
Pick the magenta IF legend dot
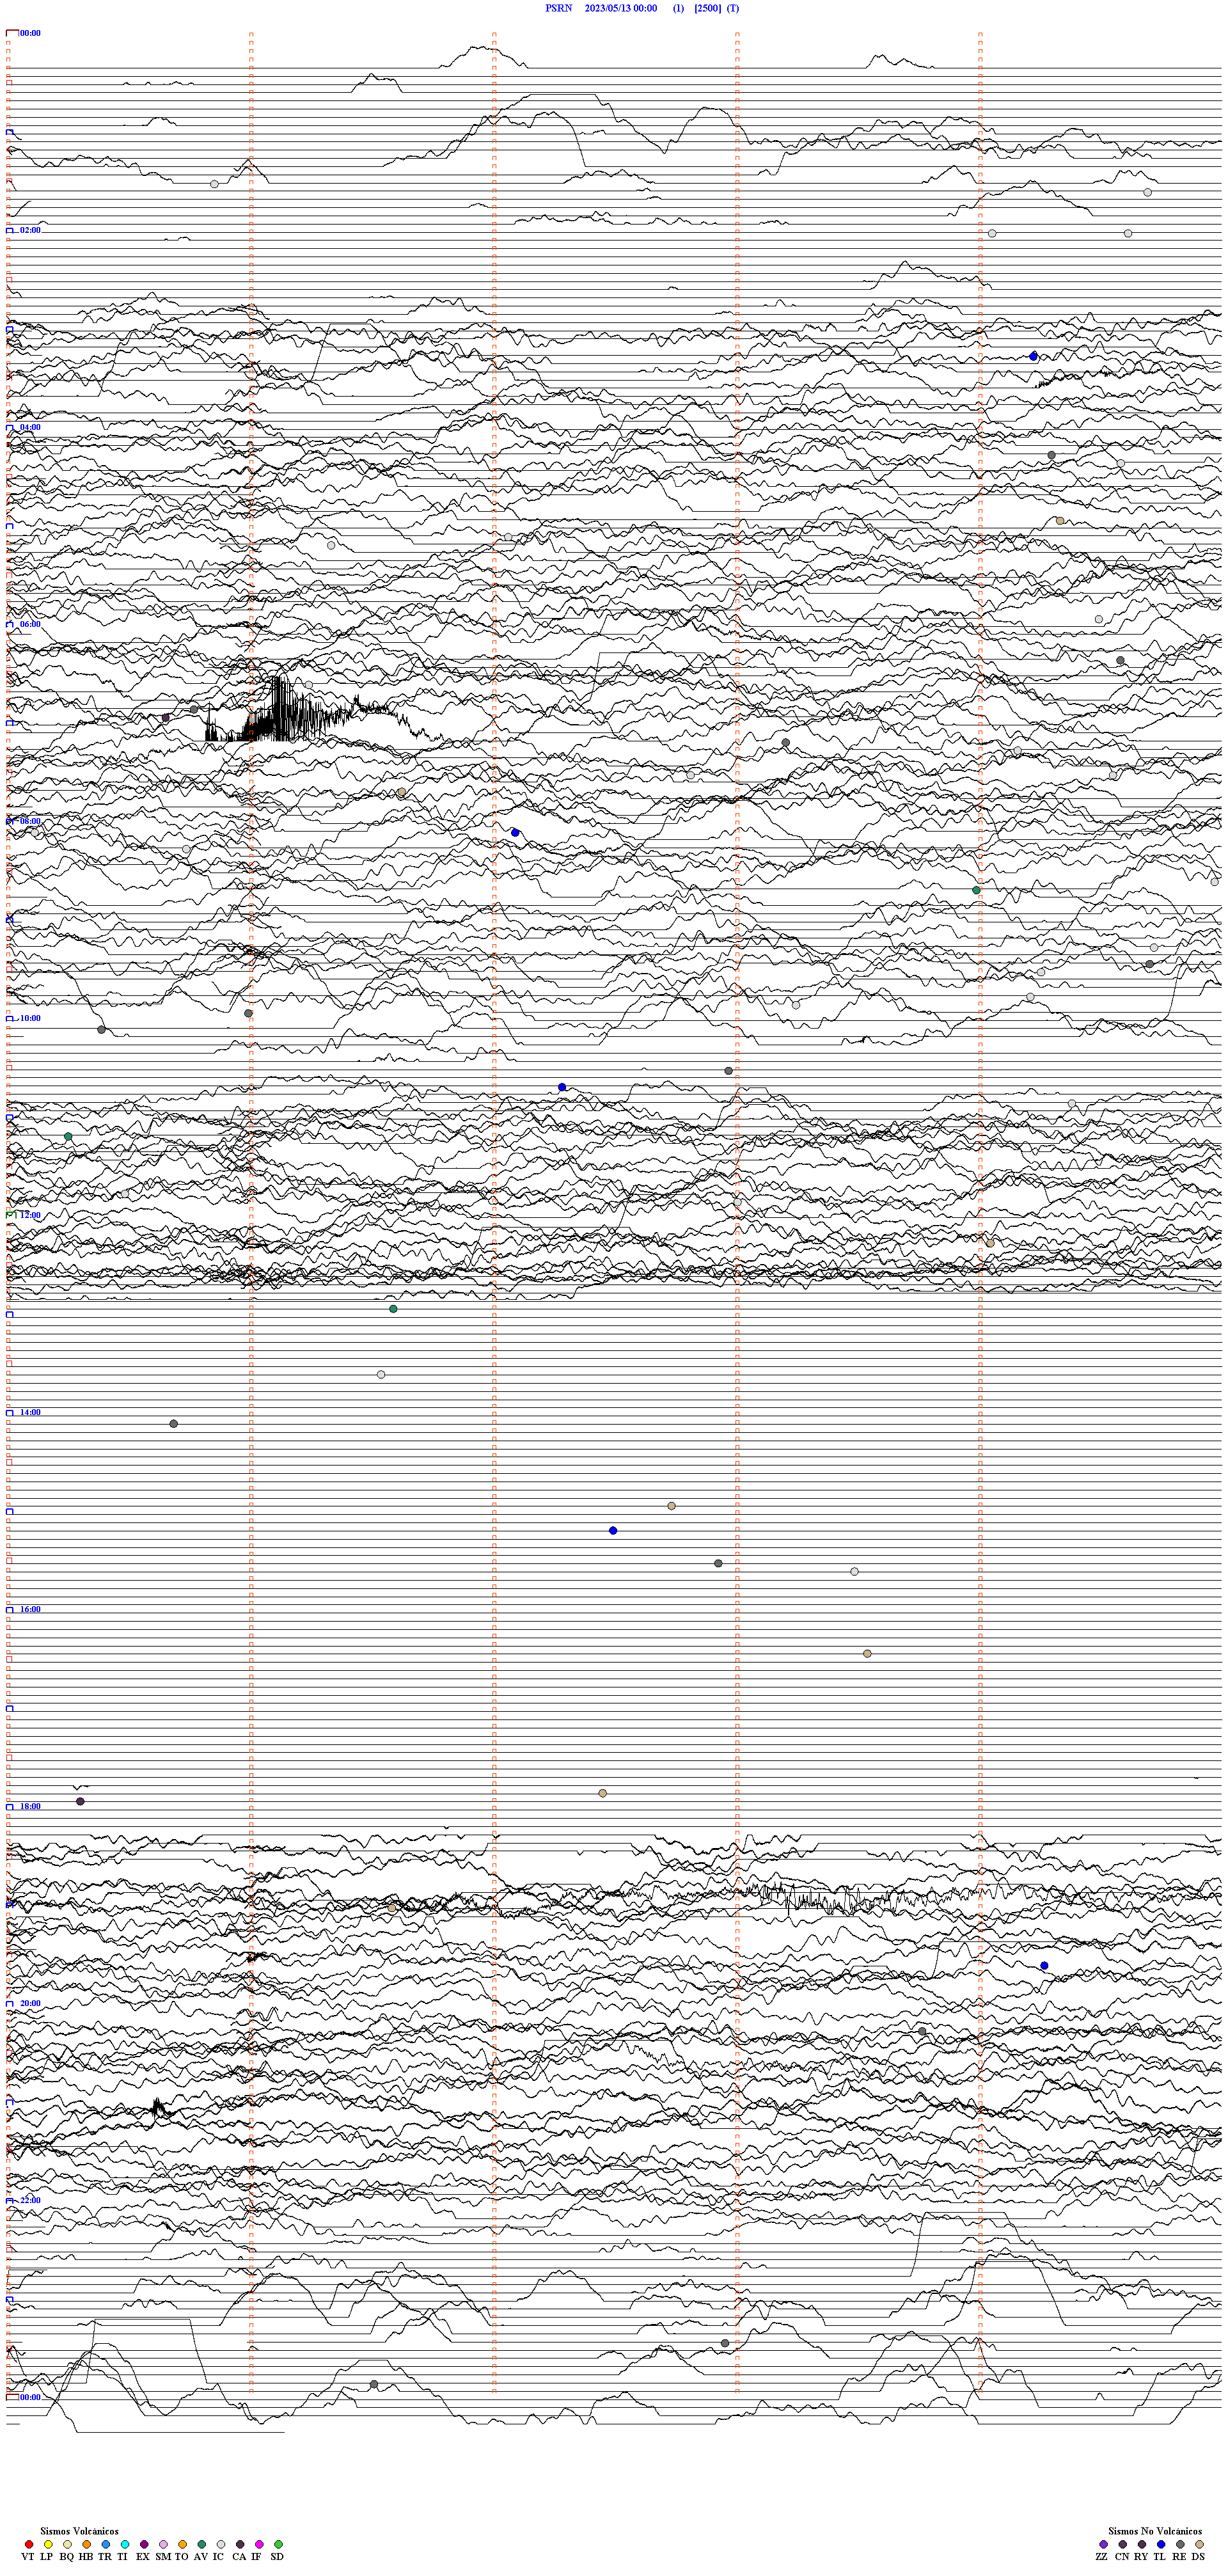(x=260, y=2544)
